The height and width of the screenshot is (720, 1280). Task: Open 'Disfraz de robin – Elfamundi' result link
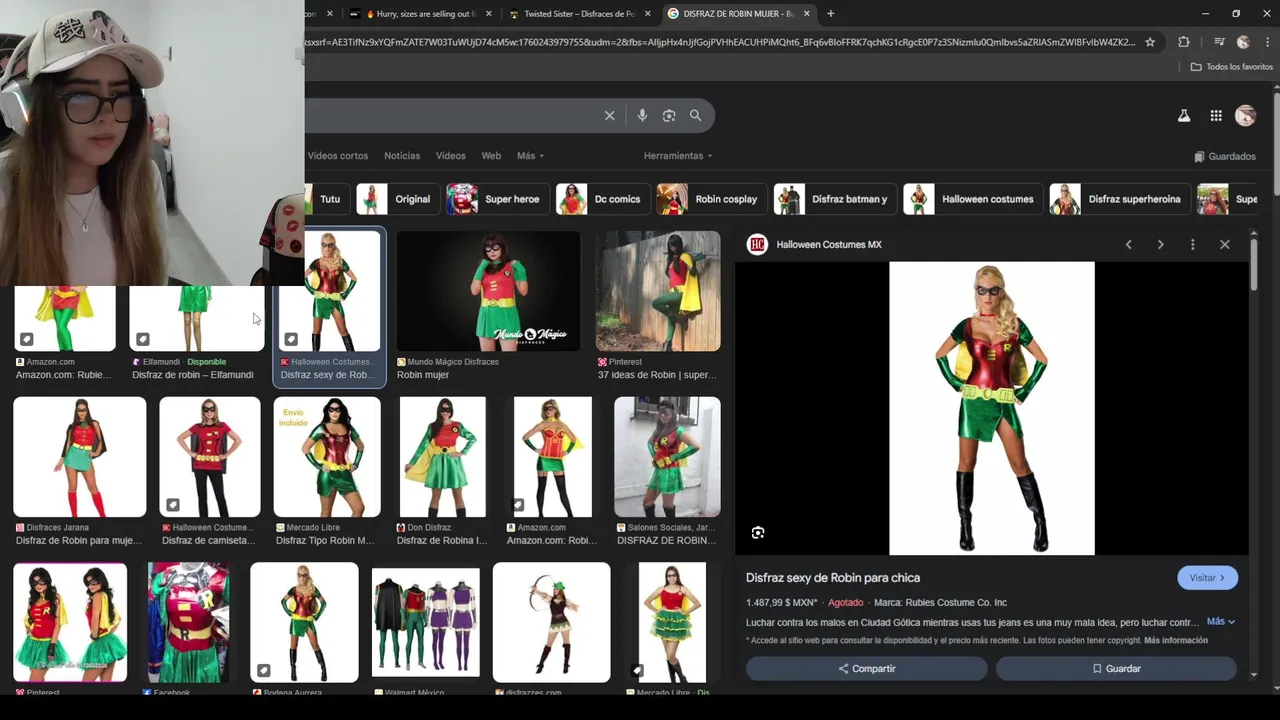point(193,375)
